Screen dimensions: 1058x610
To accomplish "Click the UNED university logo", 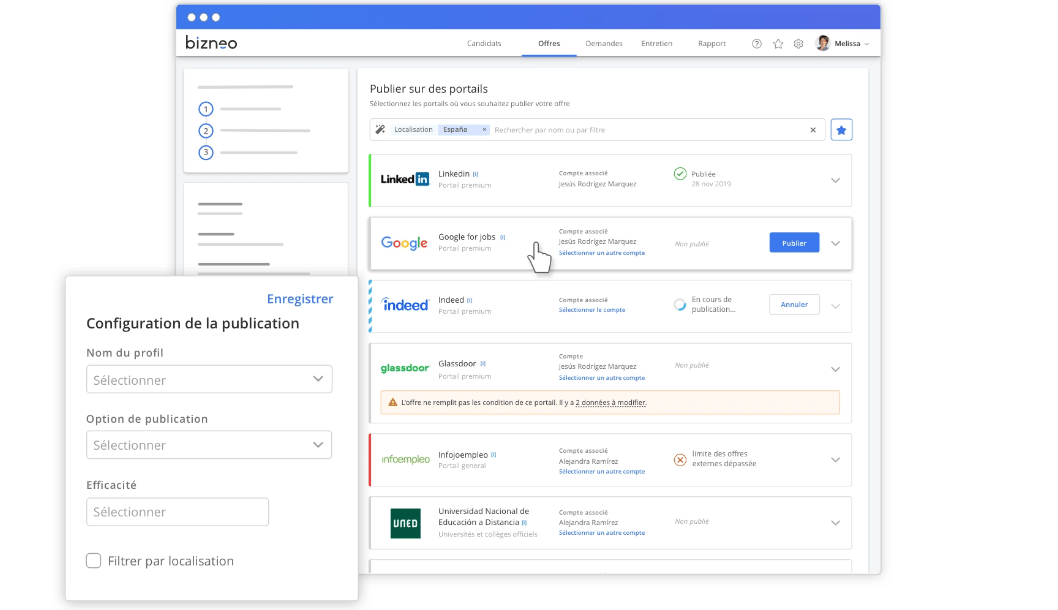I will [x=404, y=521].
